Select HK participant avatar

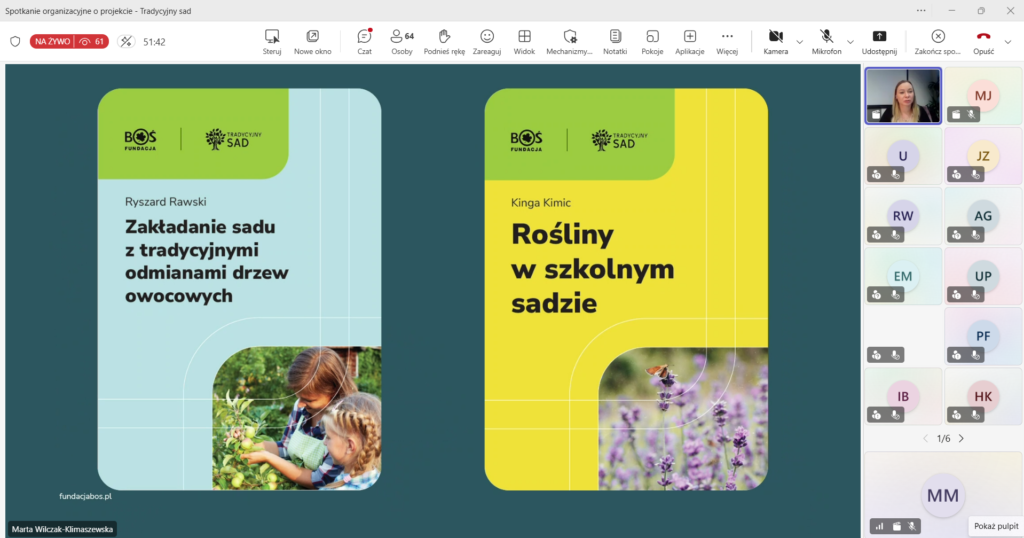pyautogui.click(x=983, y=396)
